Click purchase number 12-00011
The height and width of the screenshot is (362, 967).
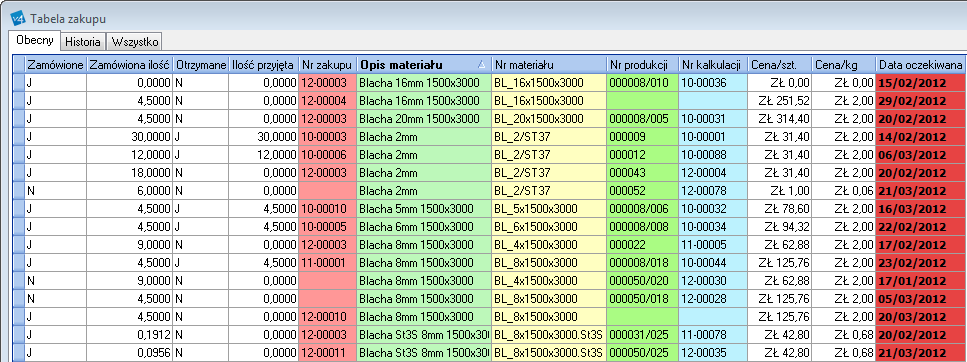327,352
